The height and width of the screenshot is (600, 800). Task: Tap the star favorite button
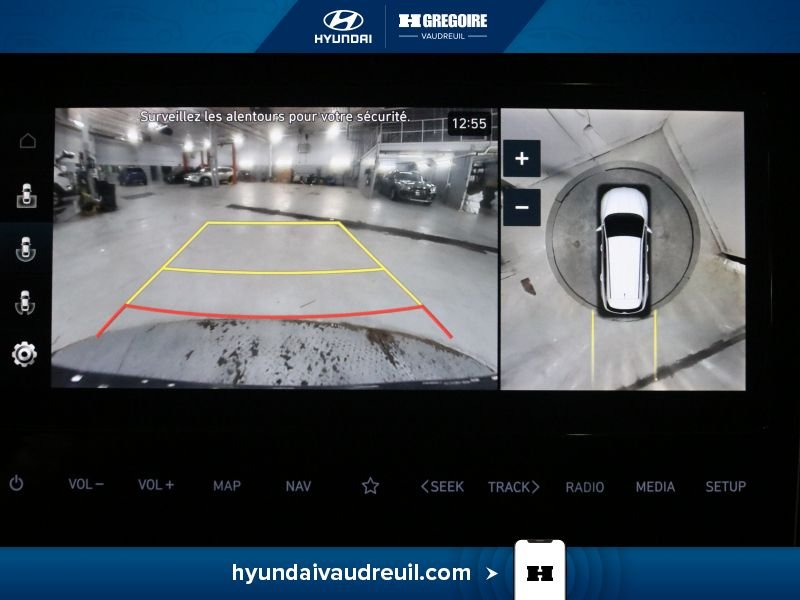pos(370,486)
